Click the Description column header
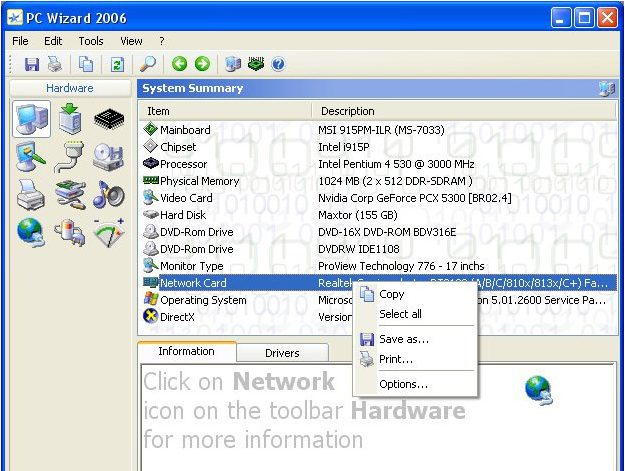 (x=347, y=111)
